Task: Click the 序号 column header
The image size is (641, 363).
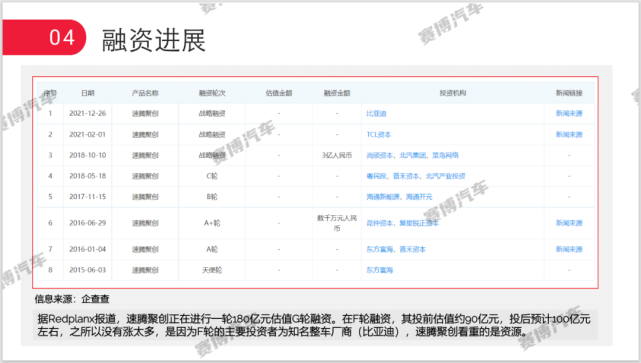Action: (x=50, y=93)
